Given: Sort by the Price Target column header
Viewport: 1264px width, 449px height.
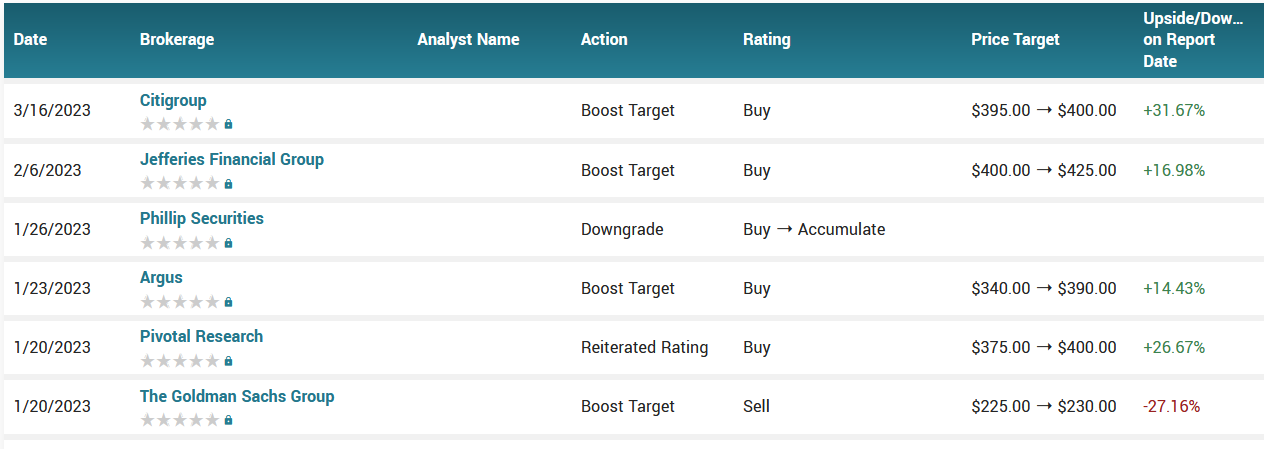Looking at the screenshot, I should pos(1015,40).
